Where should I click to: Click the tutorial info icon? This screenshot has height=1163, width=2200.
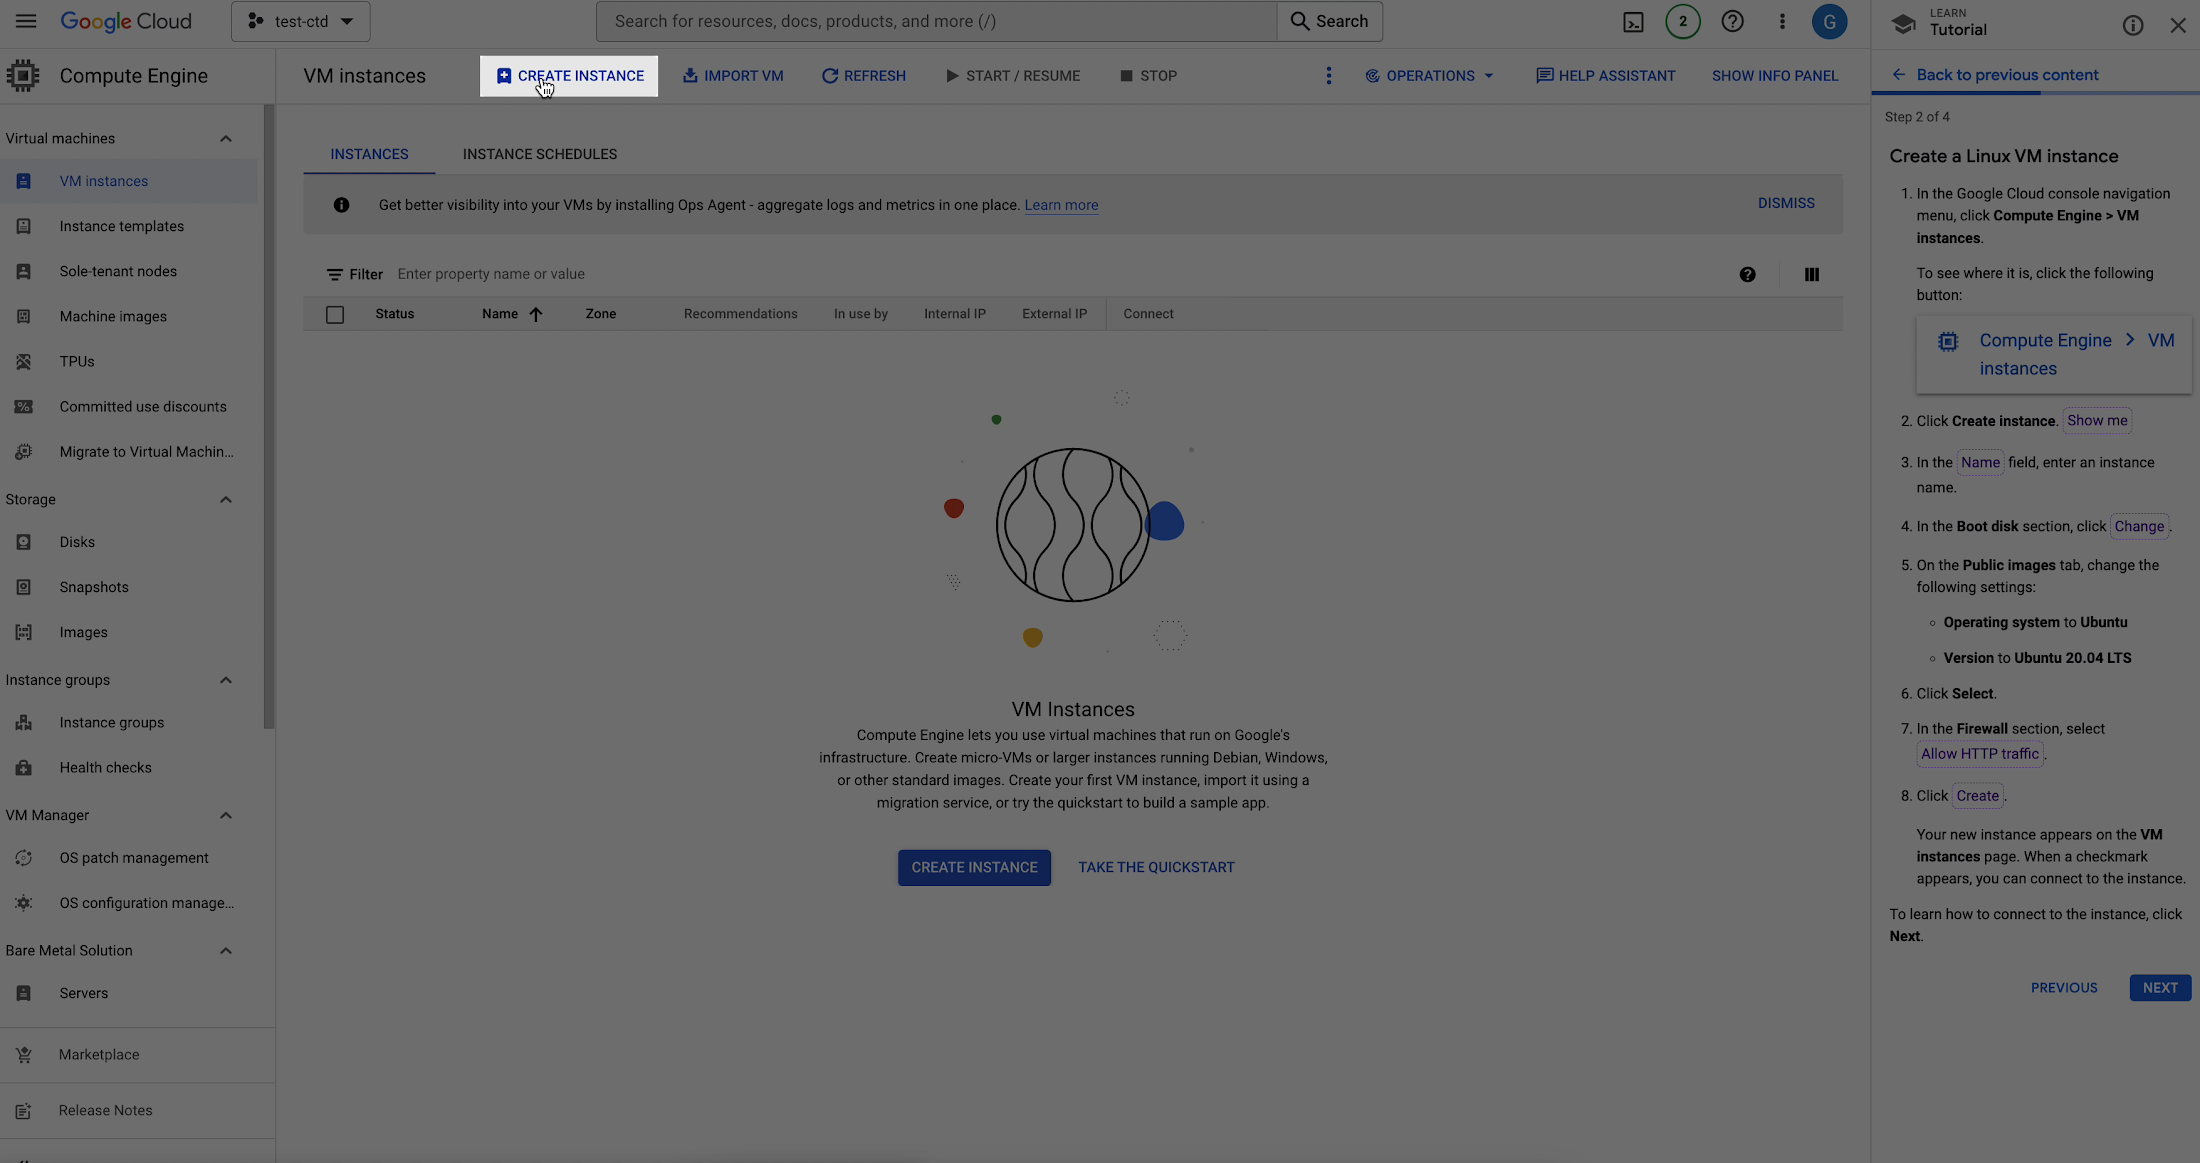2133,25
